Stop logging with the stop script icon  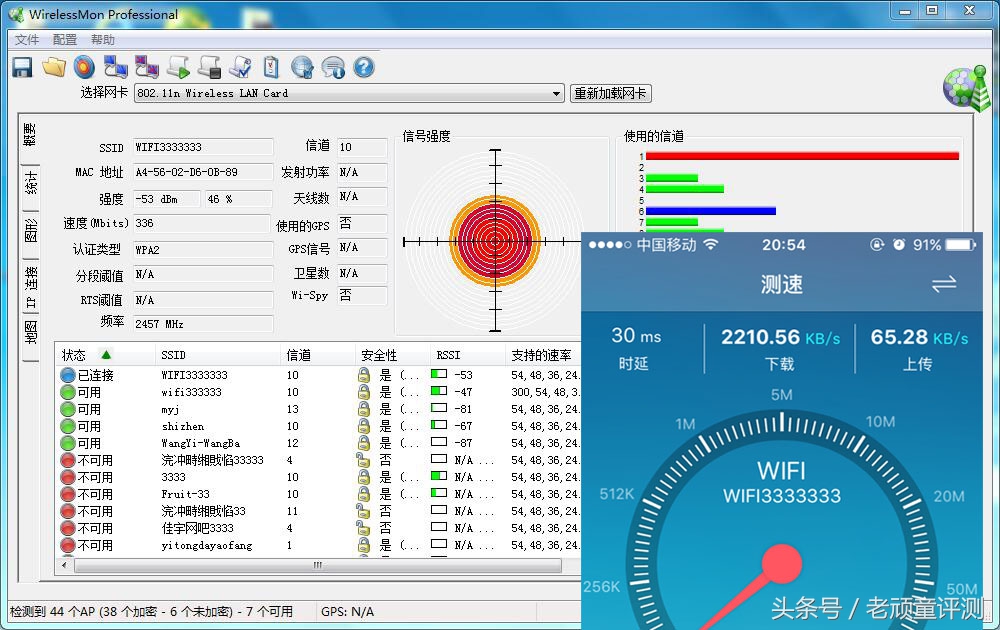click(209, 67)
